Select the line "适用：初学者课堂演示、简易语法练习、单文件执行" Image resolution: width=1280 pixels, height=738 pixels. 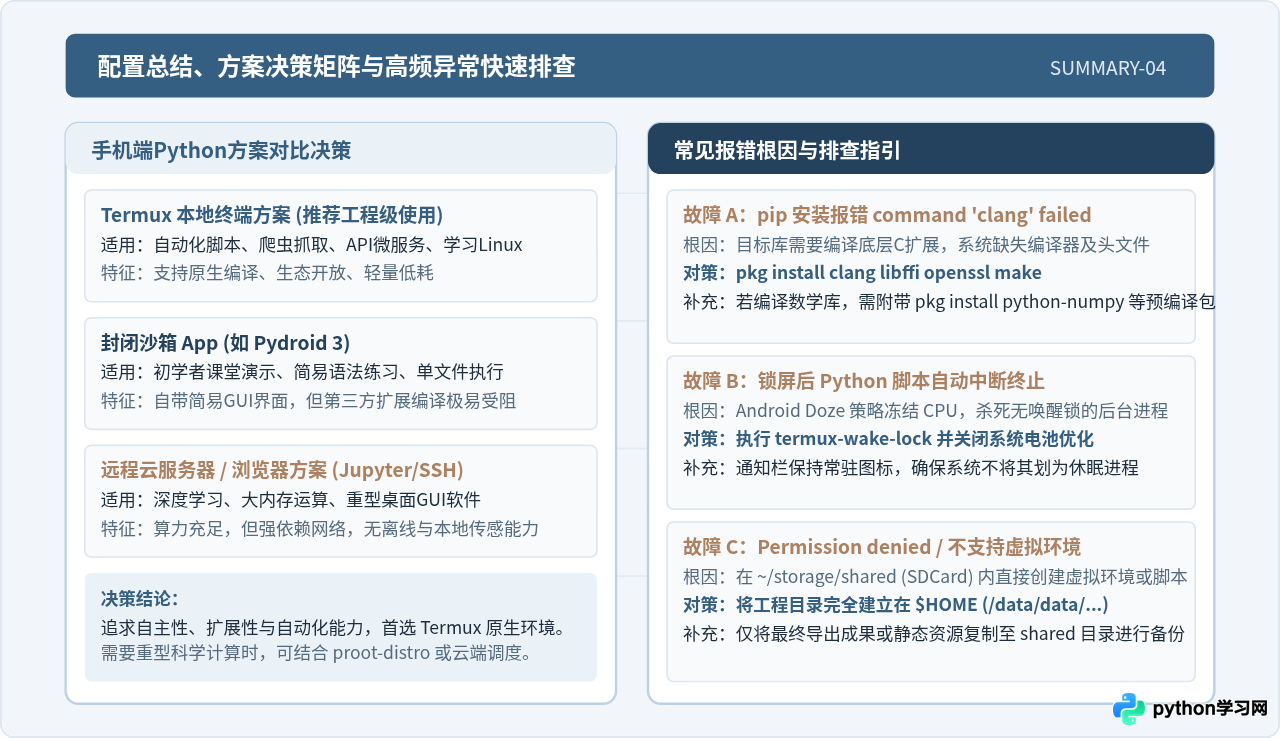302,372
